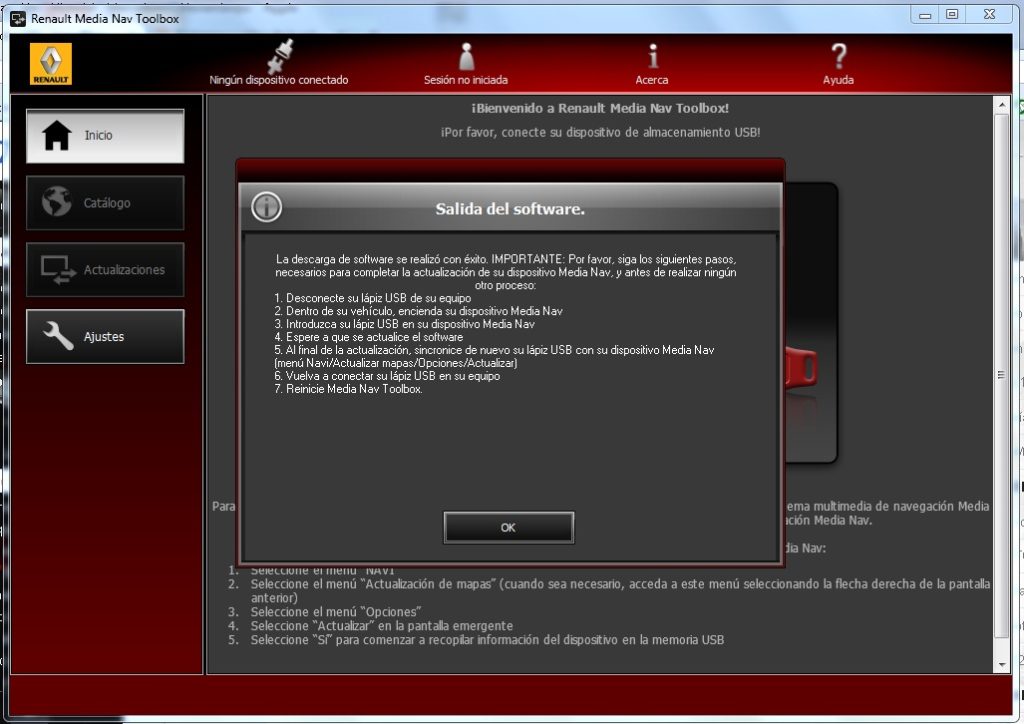This screenshot has width=1024, height=724.
Task: Click the scrollbar down arrow
Action: tap(1002, 664)
